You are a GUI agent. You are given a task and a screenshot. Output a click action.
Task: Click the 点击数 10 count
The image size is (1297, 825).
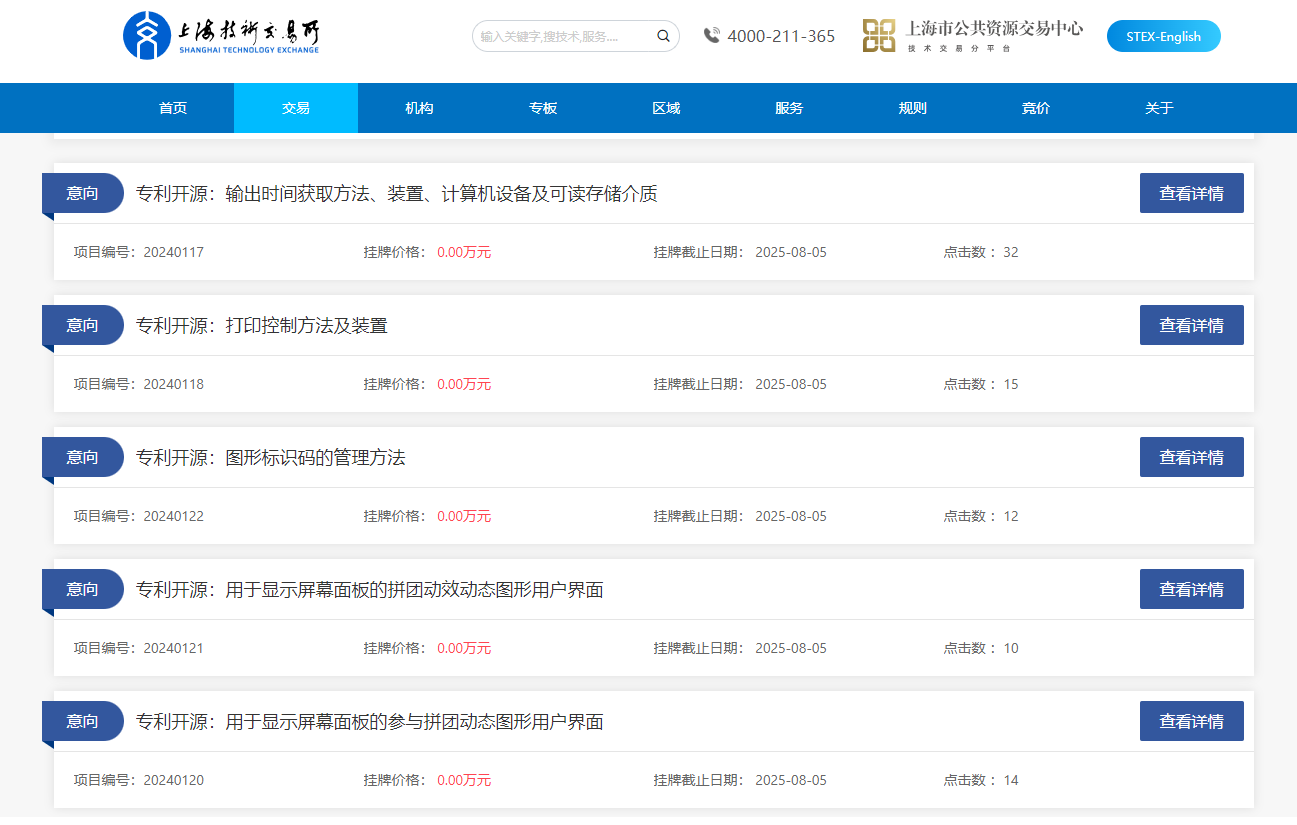click(x=1011, y=648)
